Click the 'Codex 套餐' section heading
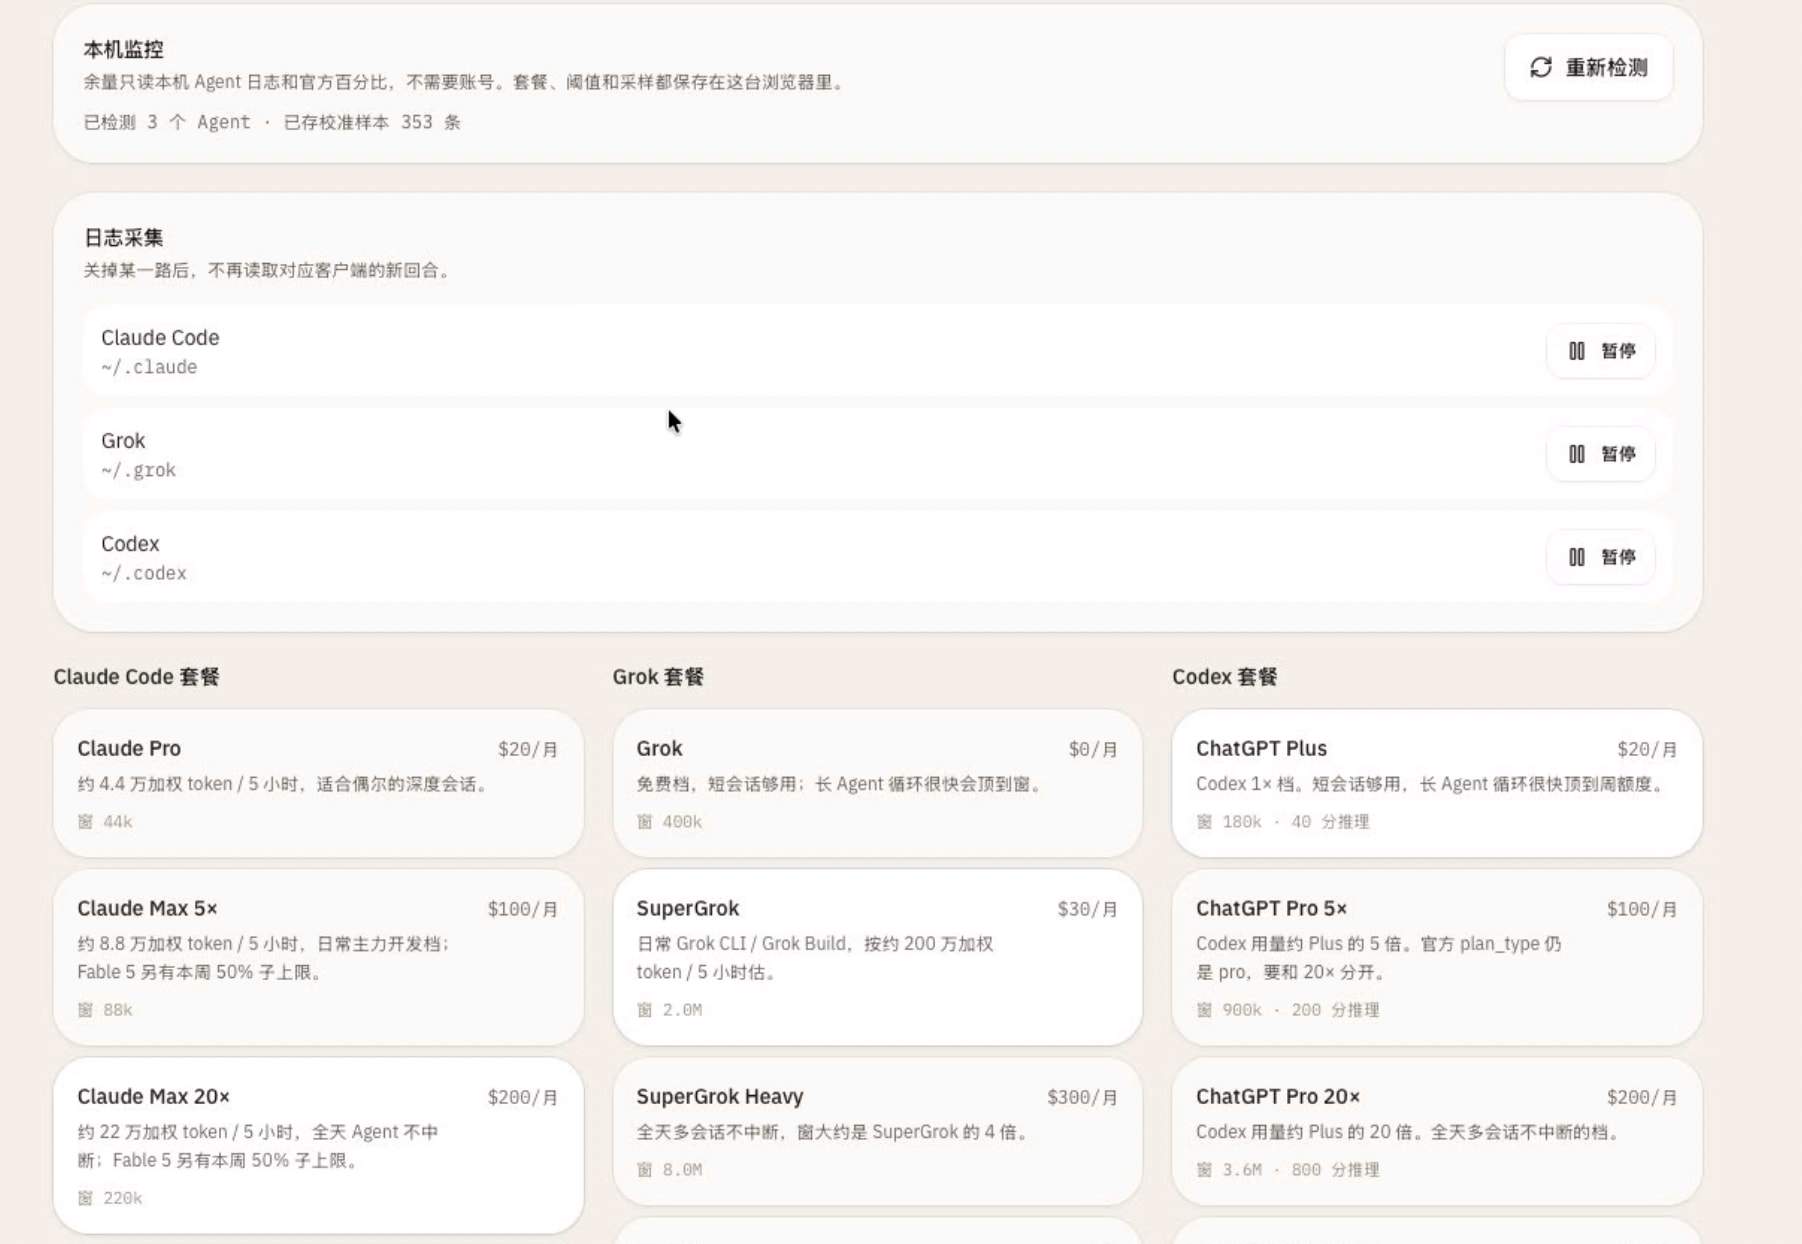This screenshot has width=1802, height=1244. (x=1225, y=677)
